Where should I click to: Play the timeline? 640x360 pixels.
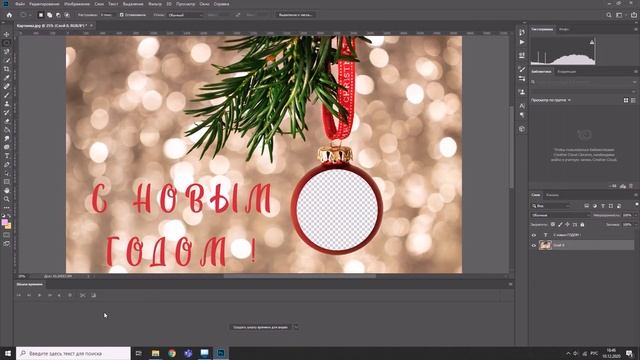click(x=40, y=295)
